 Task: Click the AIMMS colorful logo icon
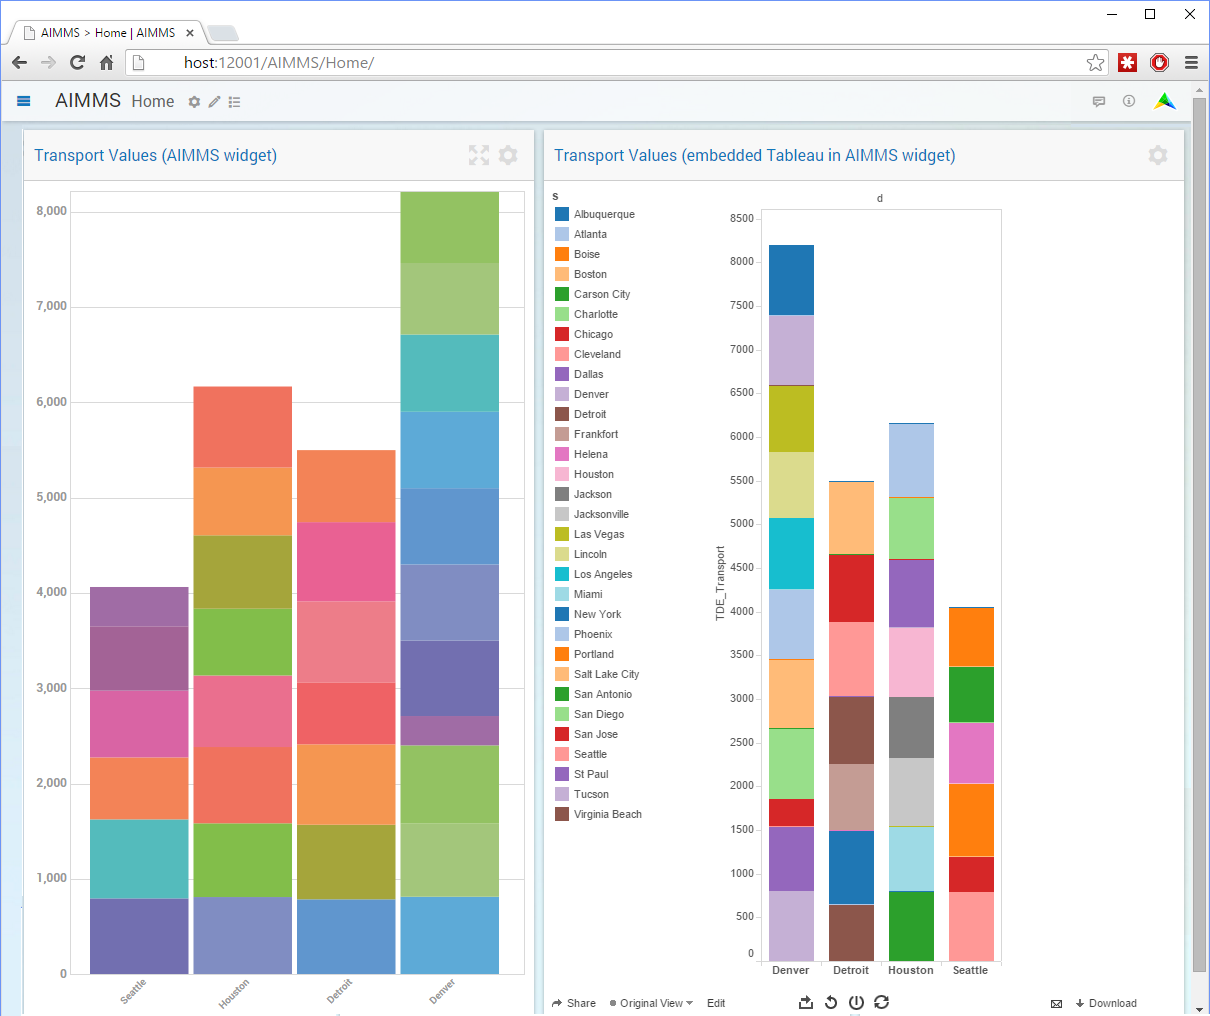1165,101
